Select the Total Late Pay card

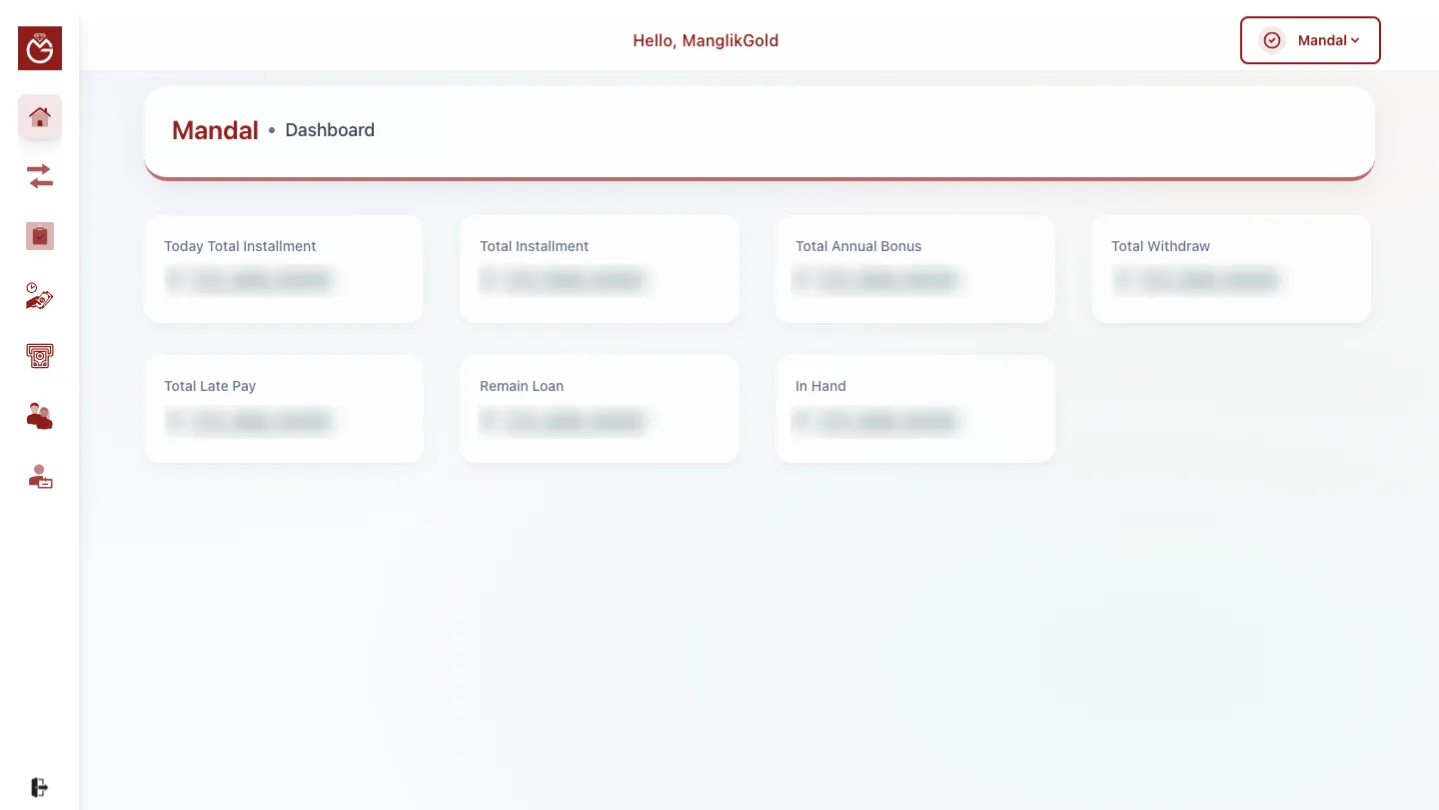pyautogui.click(x=284, y=409)
